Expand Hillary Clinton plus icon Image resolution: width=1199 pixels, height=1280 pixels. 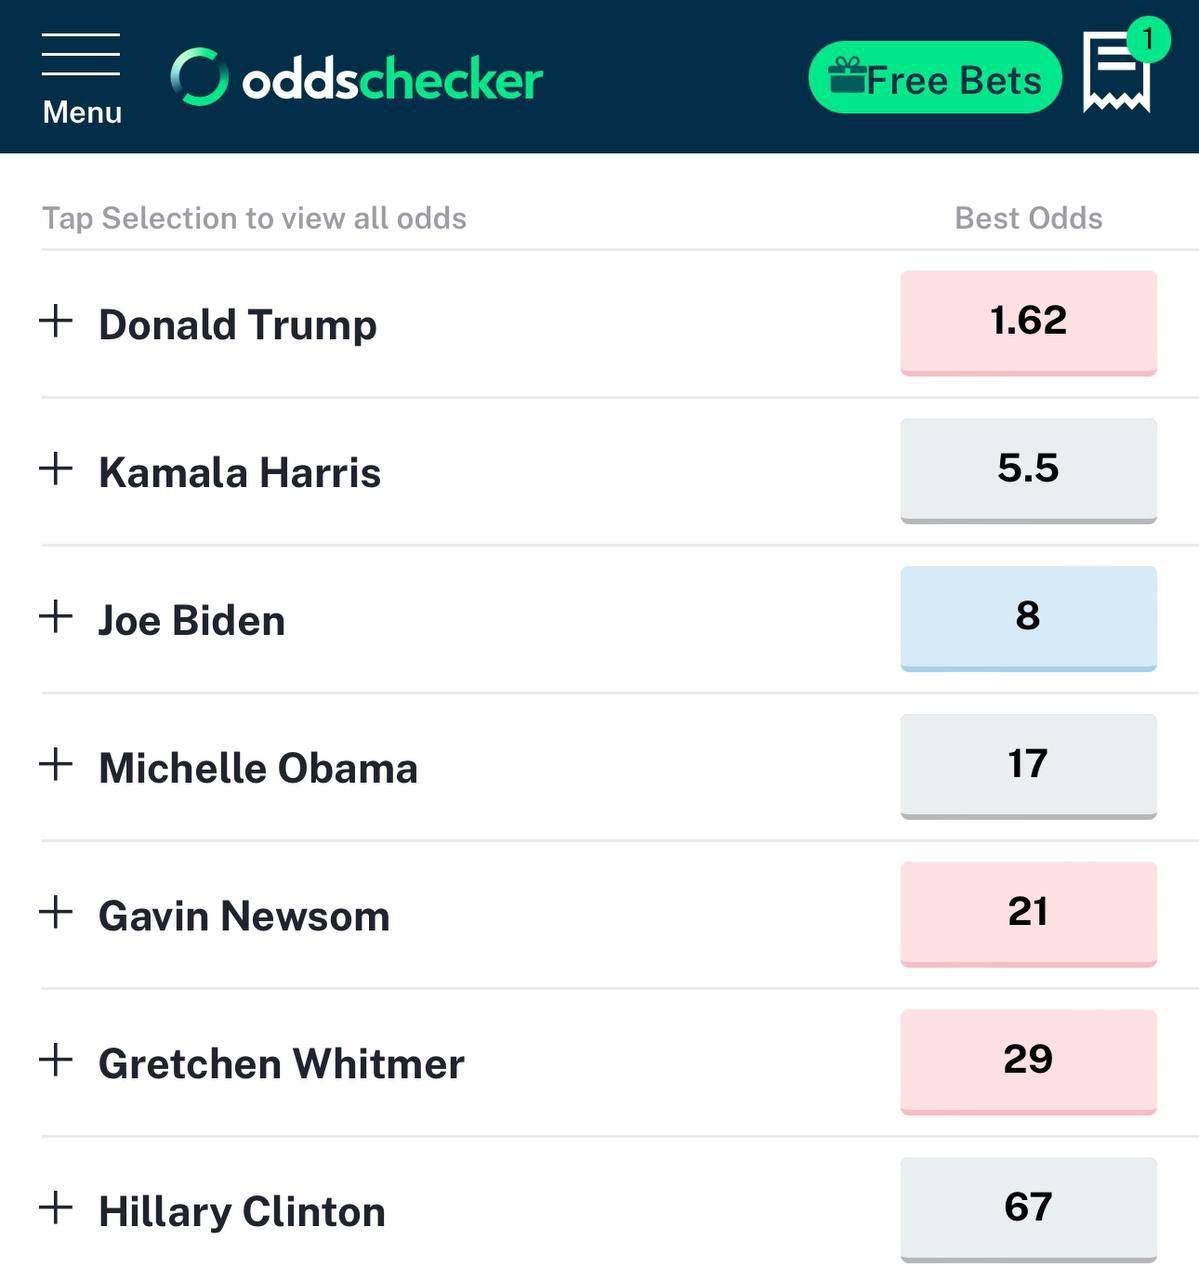tap(56, 1208)
